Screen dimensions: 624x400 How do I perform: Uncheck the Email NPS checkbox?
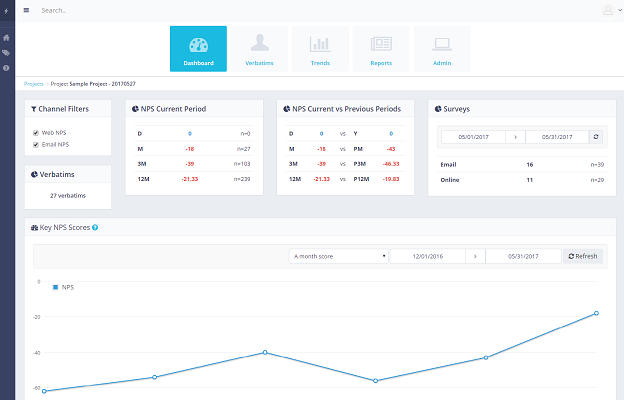(x=36, y=145)
